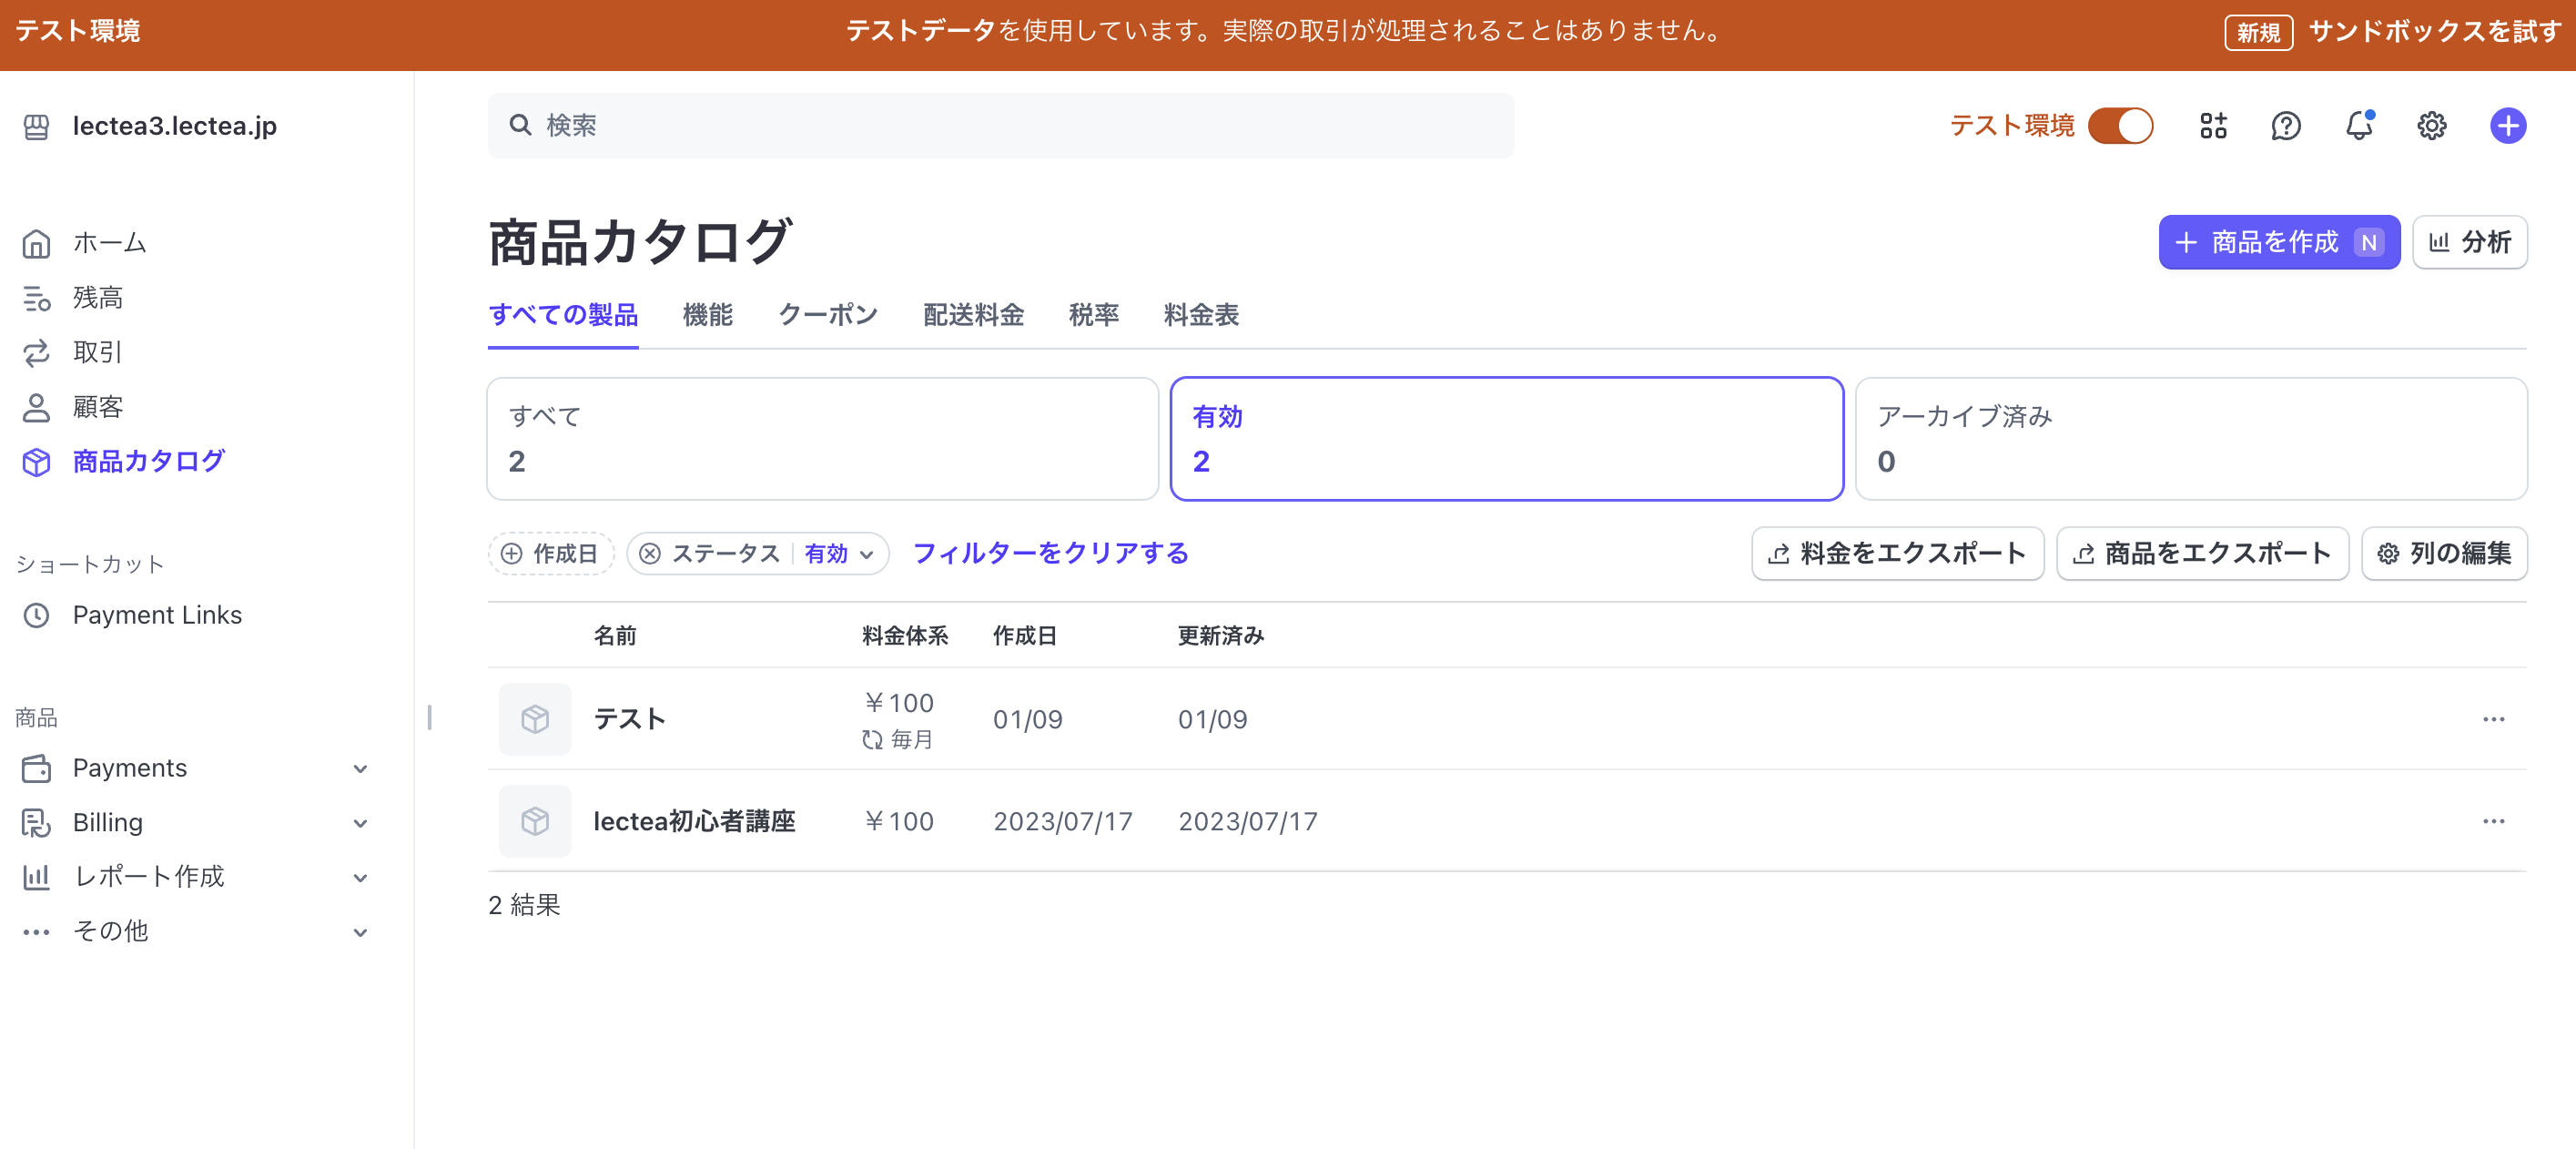Open the notifications bell
2576x1149 pixels.
2359,125
